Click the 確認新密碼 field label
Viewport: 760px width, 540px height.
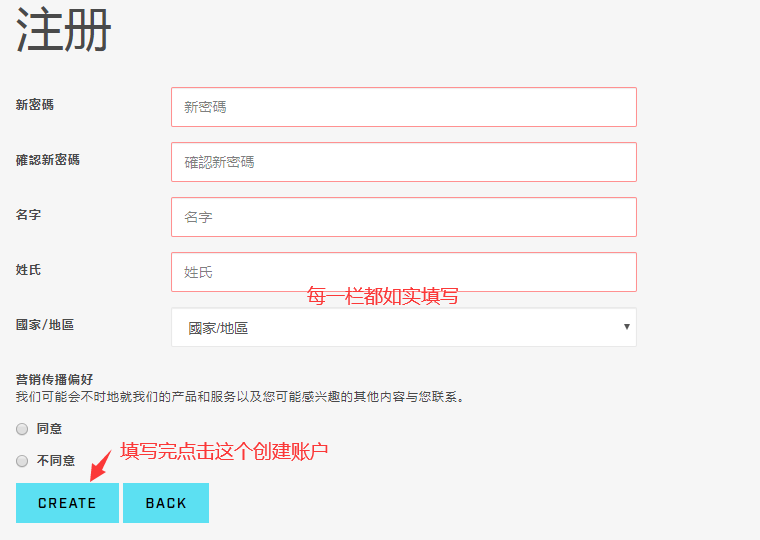(x=48, y=159)
